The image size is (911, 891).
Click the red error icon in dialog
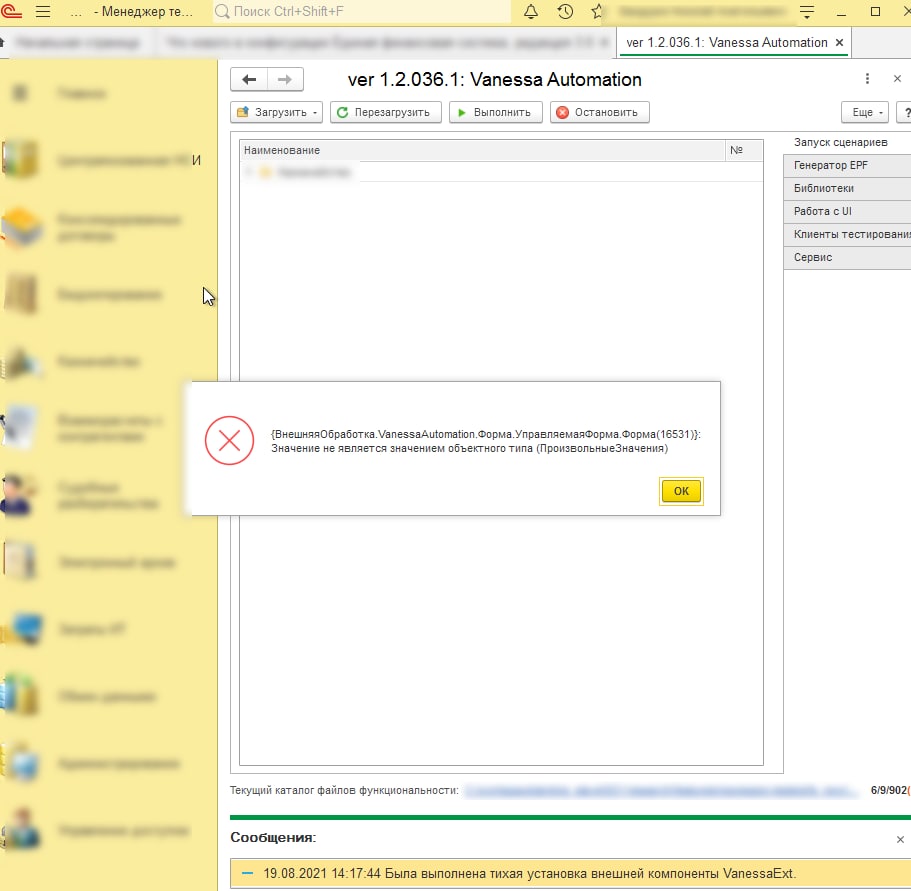[x=229, y=441]
